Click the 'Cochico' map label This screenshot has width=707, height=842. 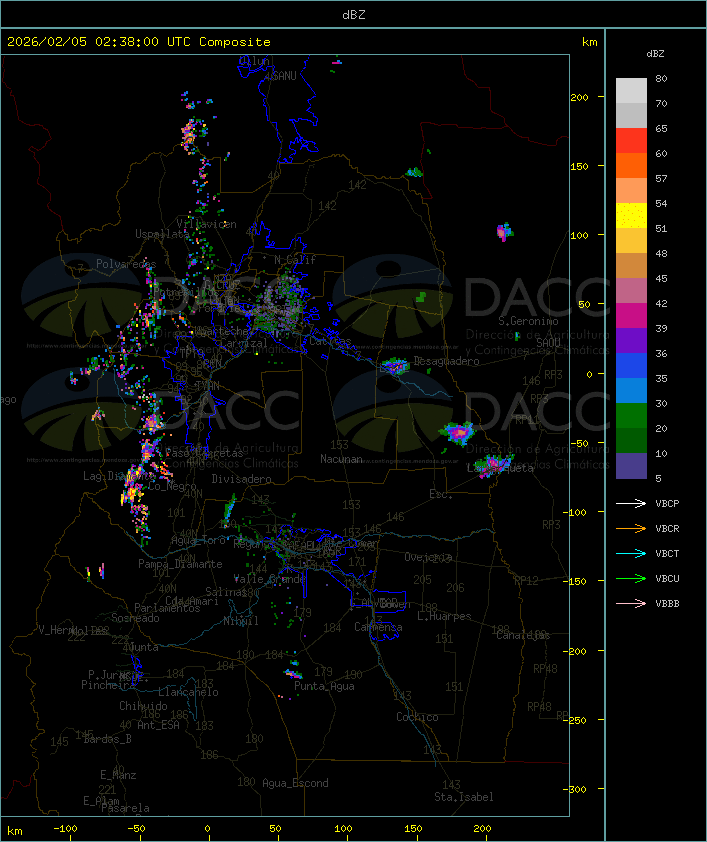(417, 717)
